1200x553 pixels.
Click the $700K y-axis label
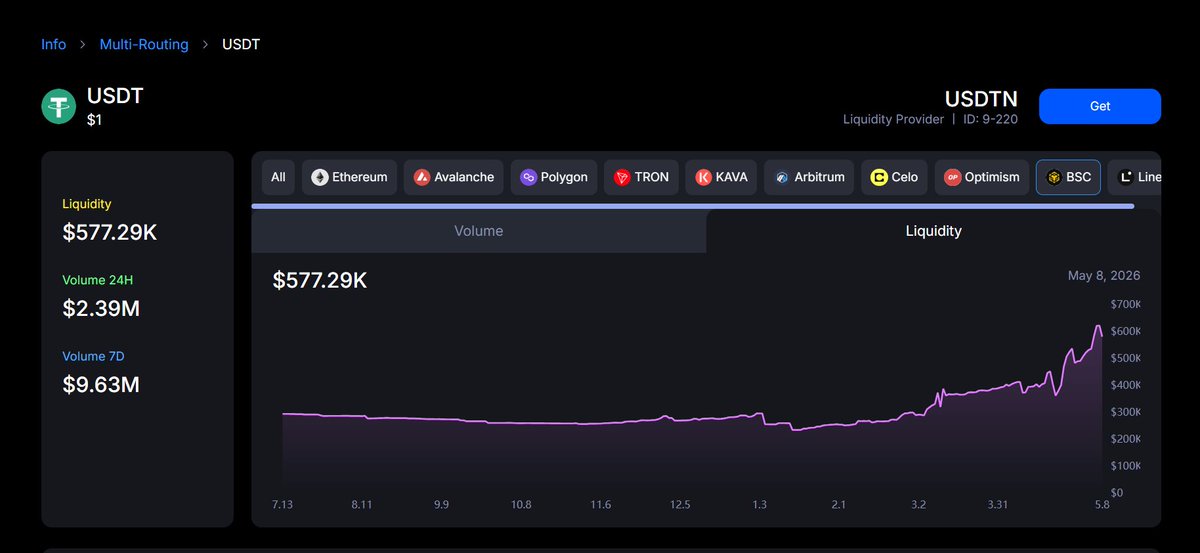[x=1126, y=304]
